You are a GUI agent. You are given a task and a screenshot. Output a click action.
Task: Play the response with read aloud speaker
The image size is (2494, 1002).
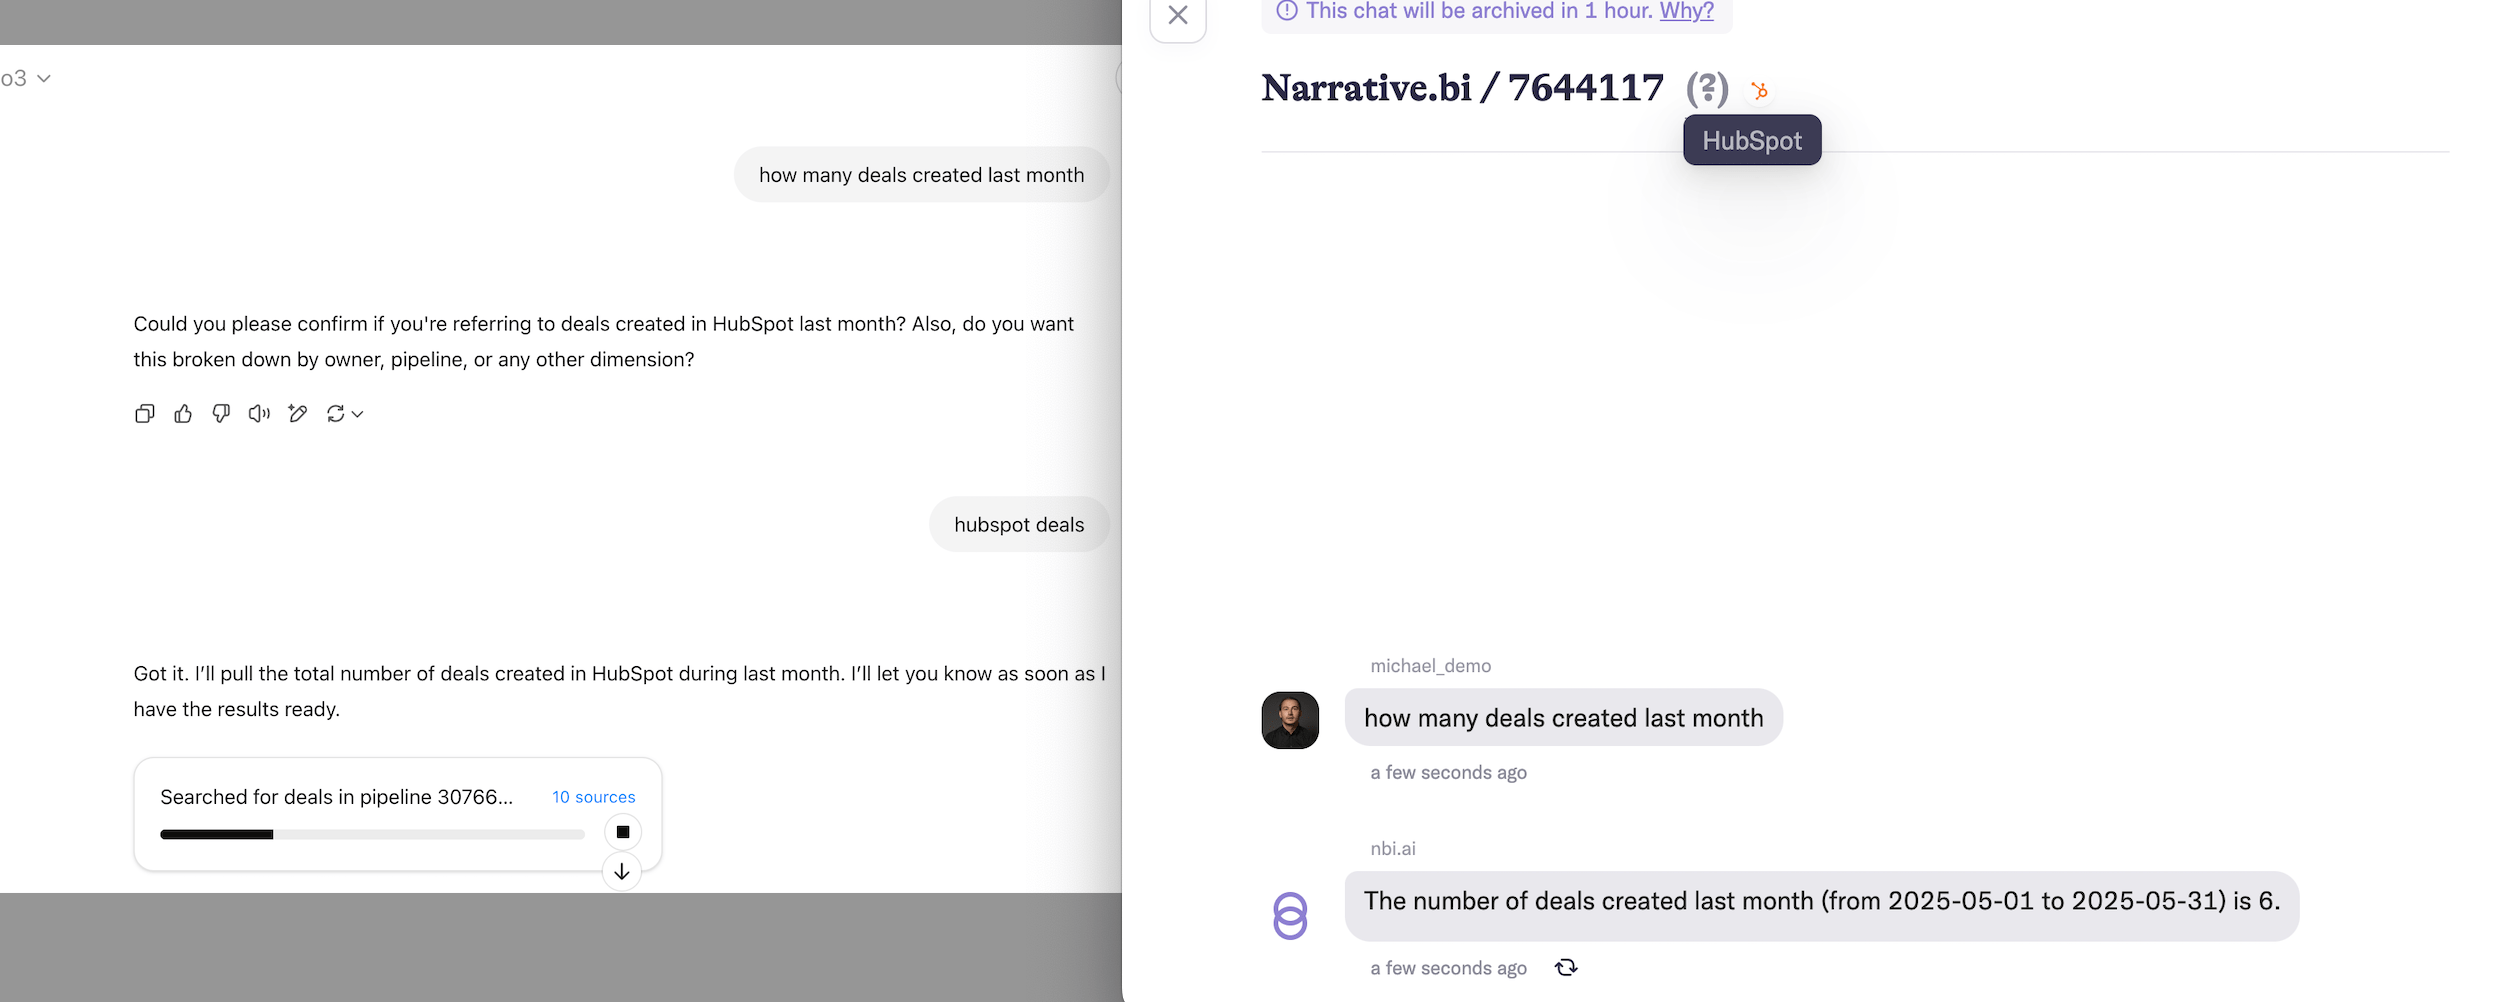point(259,414)
